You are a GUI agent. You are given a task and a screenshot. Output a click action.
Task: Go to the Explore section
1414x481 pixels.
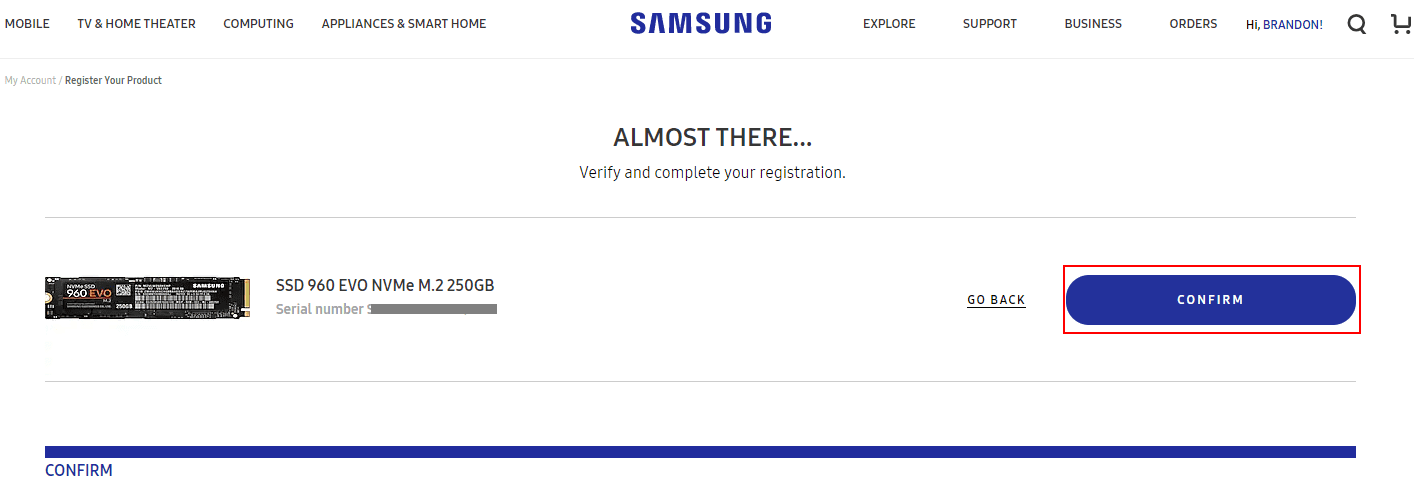click(x=889, y=24)
